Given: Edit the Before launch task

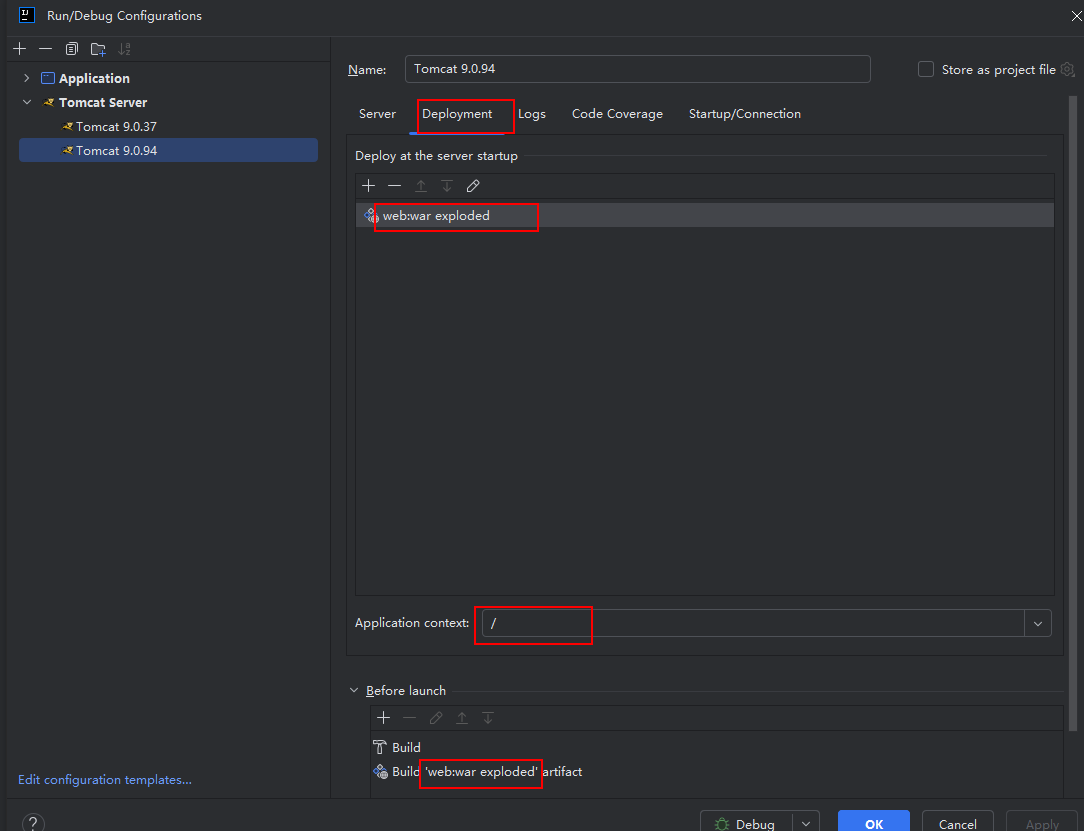Looking at the screenshot, I should tap(436, 718).
